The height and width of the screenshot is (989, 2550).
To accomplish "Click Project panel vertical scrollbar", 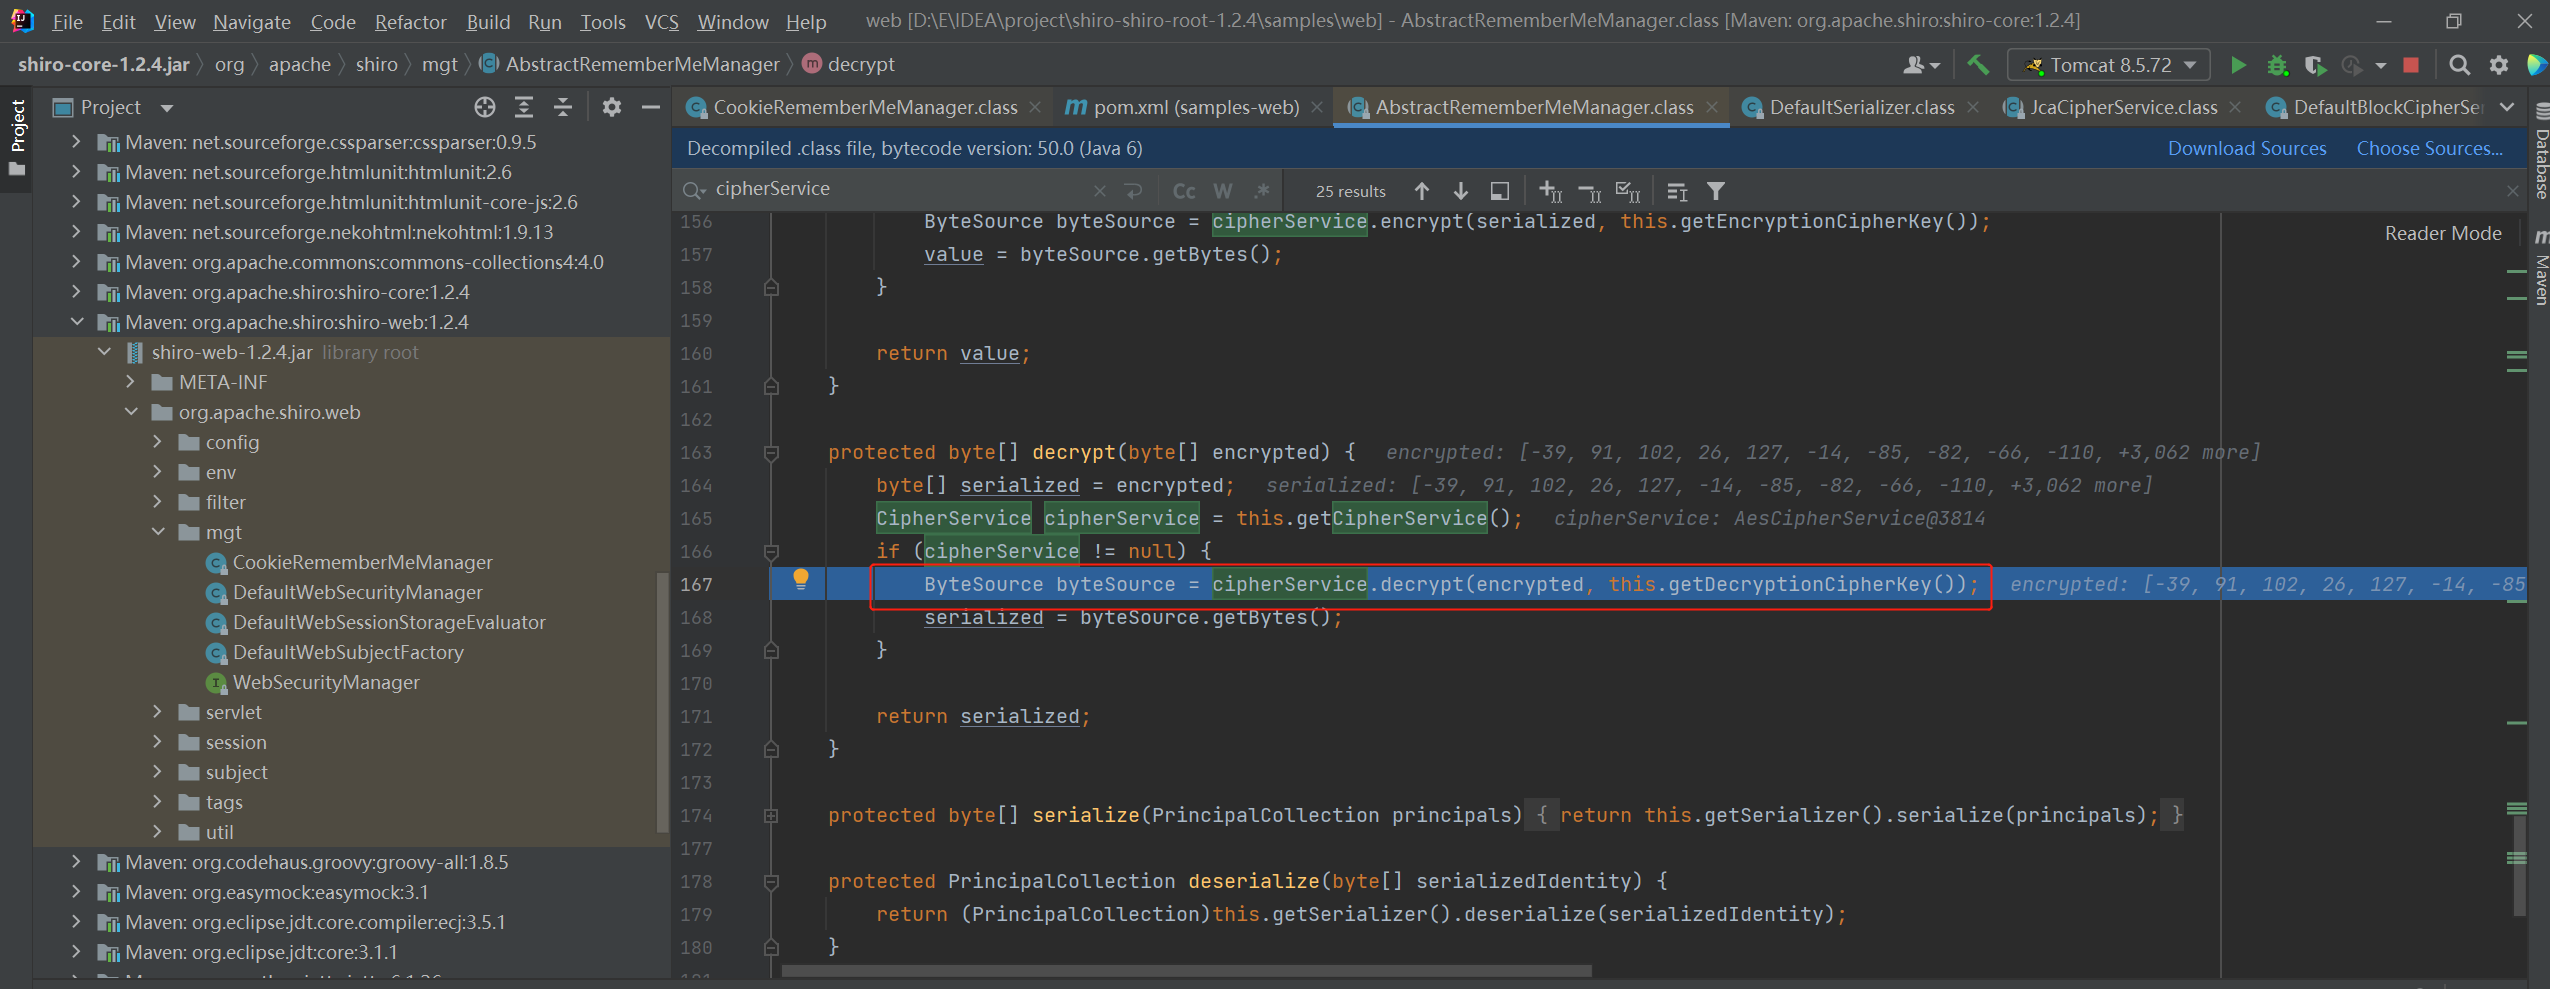I will 661,703.
